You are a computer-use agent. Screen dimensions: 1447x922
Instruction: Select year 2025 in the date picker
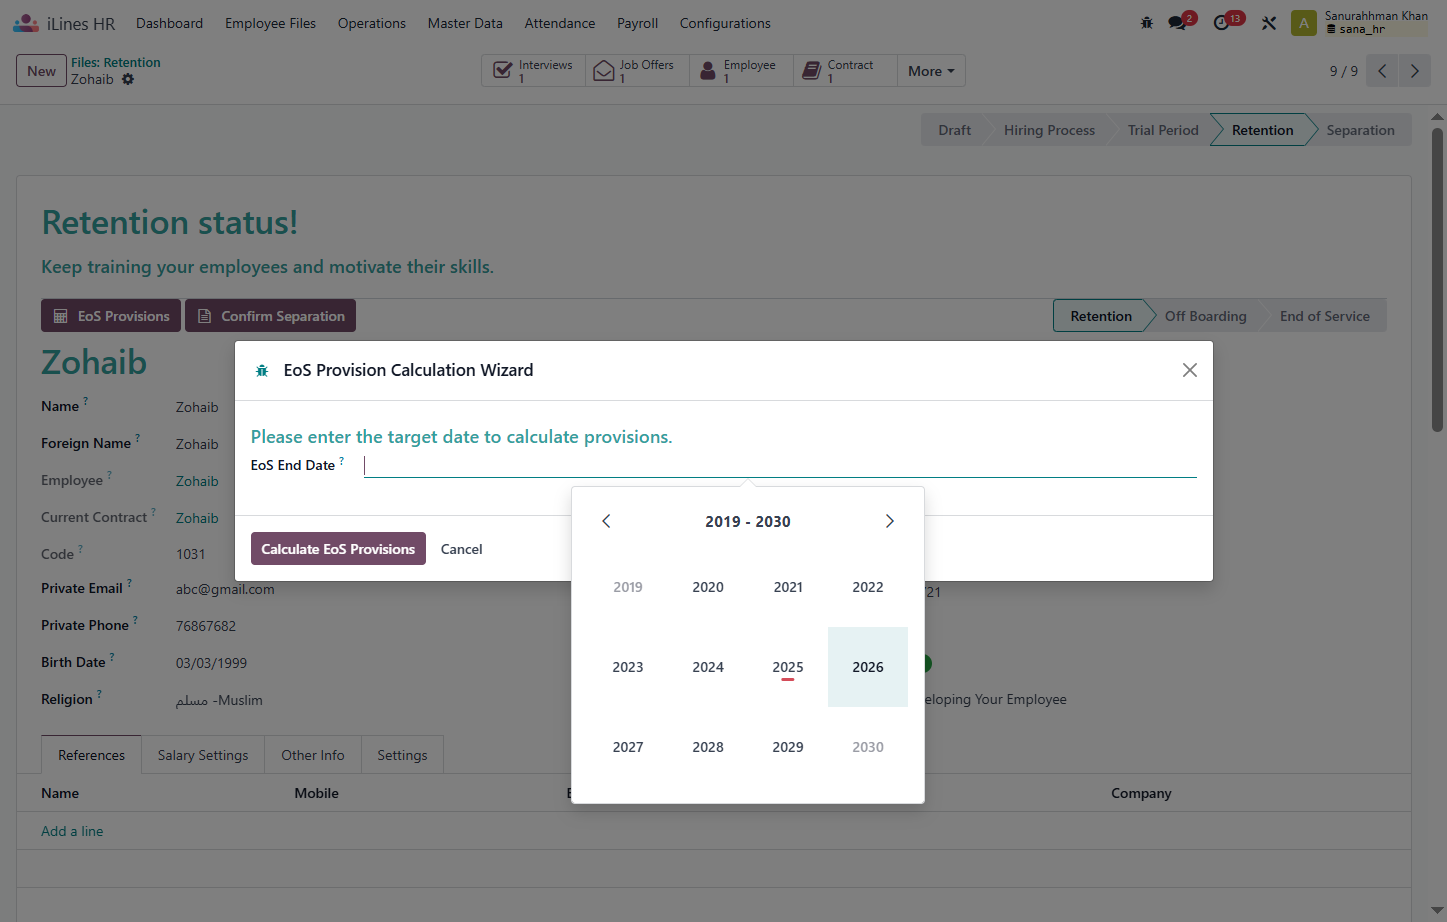click(788, 667)
